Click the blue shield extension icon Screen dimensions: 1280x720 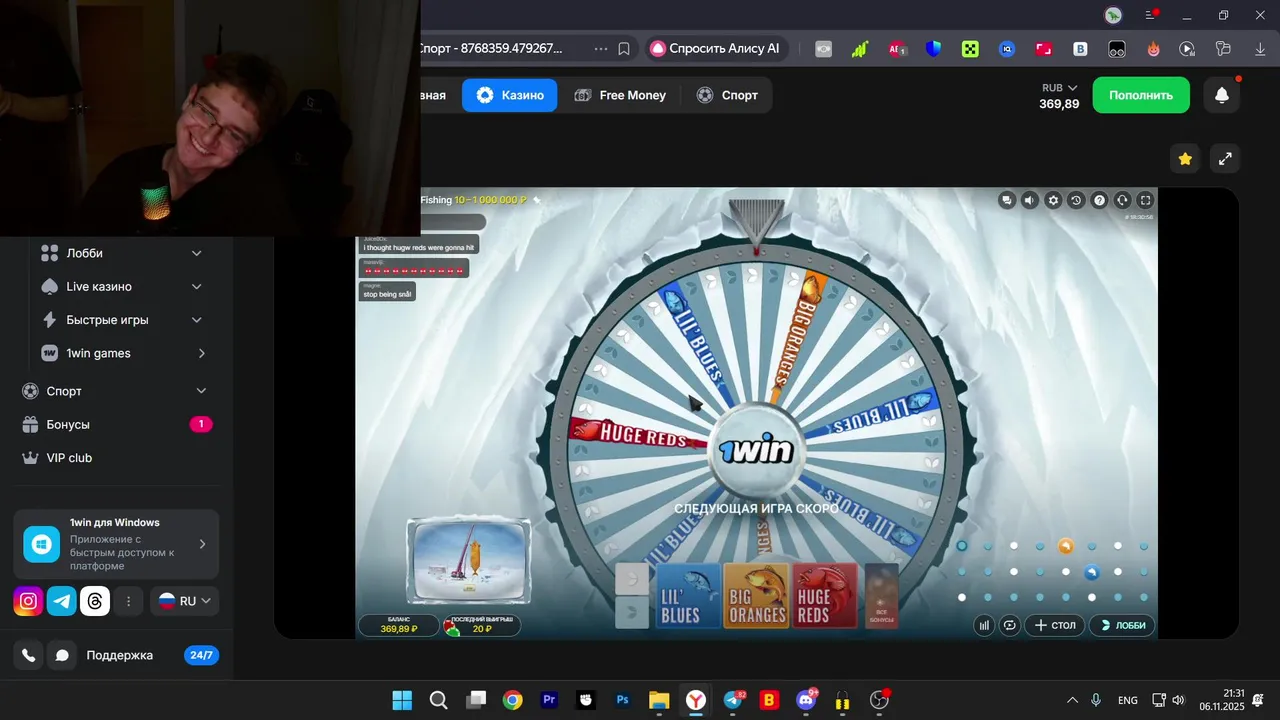[x=934, y=48]
